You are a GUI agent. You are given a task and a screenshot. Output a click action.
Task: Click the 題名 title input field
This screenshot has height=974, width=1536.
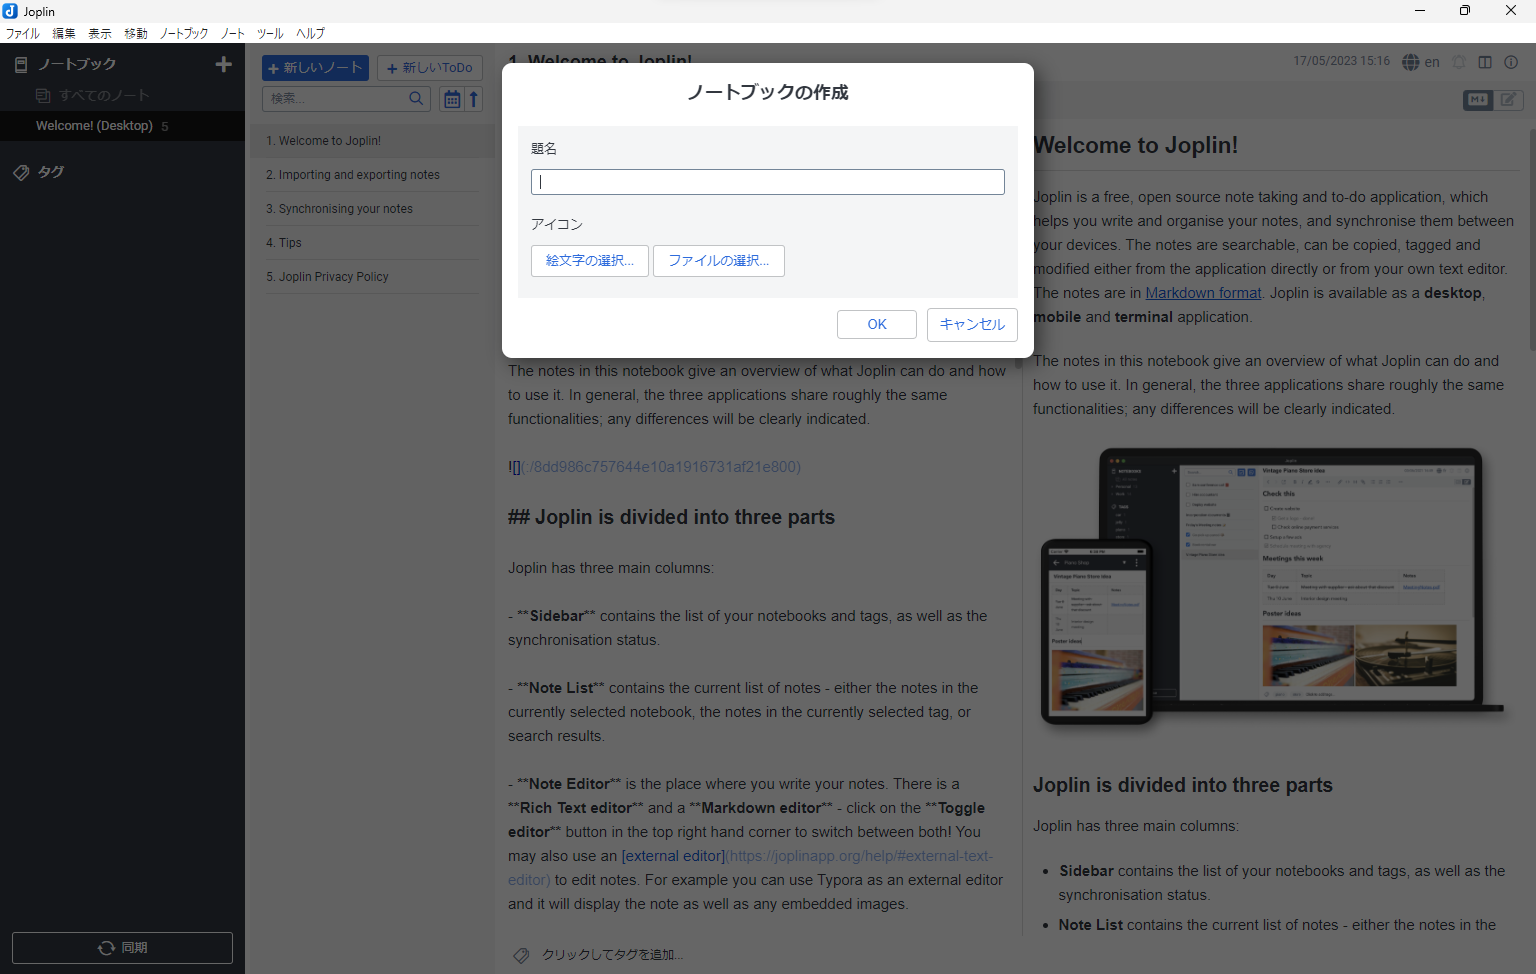point(767,182)
